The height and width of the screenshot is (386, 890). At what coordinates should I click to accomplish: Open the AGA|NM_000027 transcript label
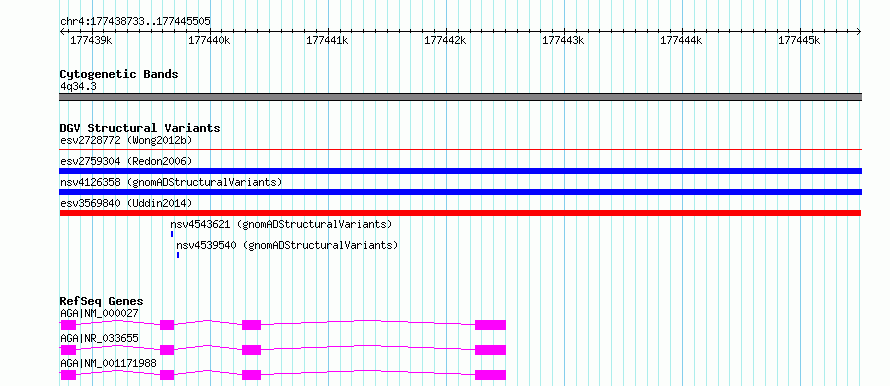[x=99, y=313]
